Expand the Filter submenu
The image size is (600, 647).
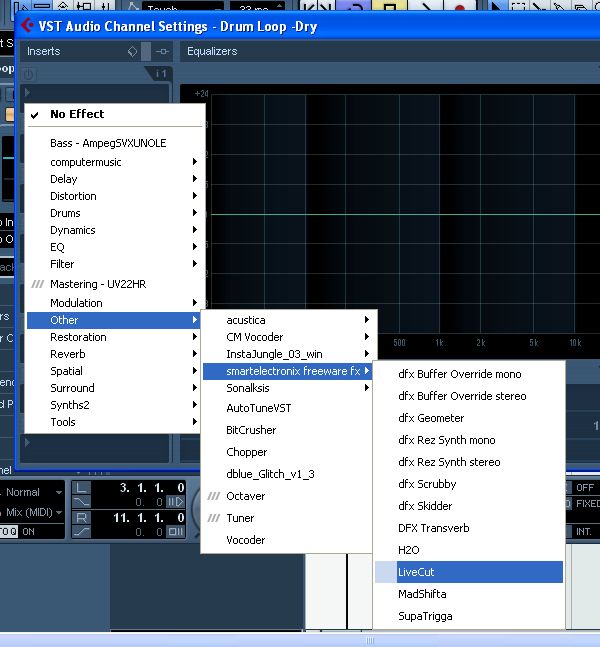click(x=115, y=264)
